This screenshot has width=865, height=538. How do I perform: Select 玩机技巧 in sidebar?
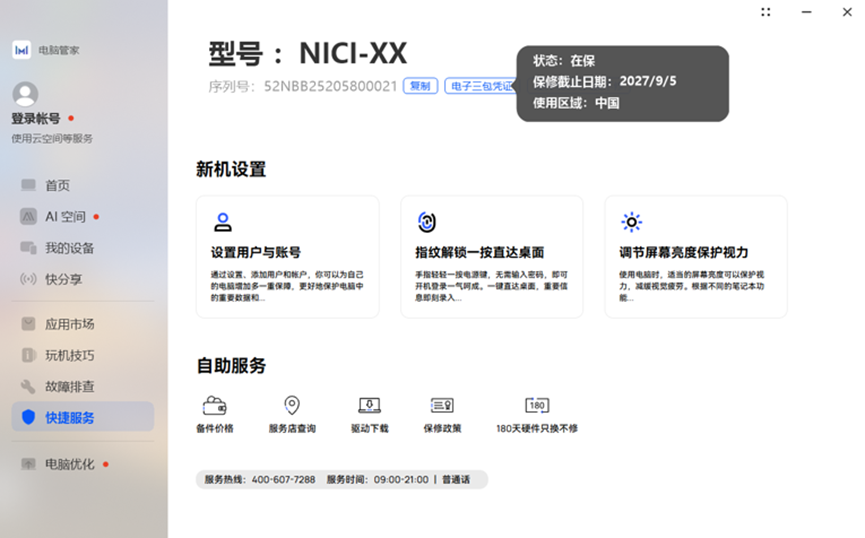[x=69, y=355]
